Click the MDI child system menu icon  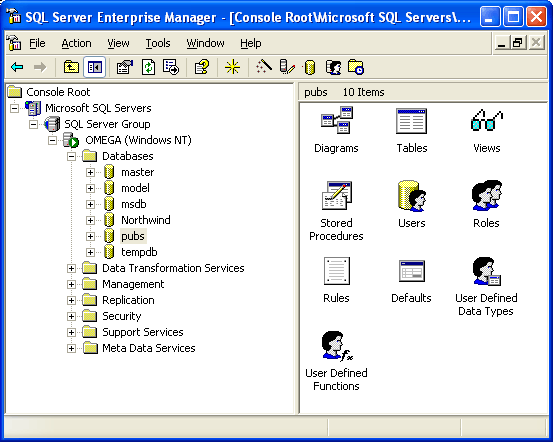point(14,43)
